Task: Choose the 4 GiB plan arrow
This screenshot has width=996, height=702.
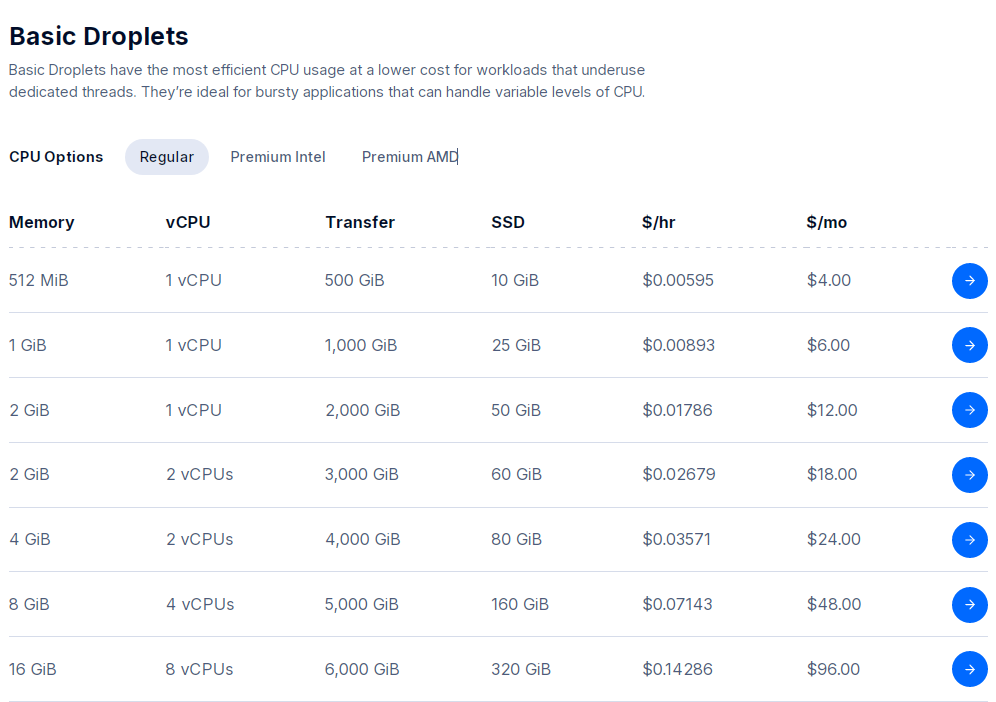Action: [969, 540]
